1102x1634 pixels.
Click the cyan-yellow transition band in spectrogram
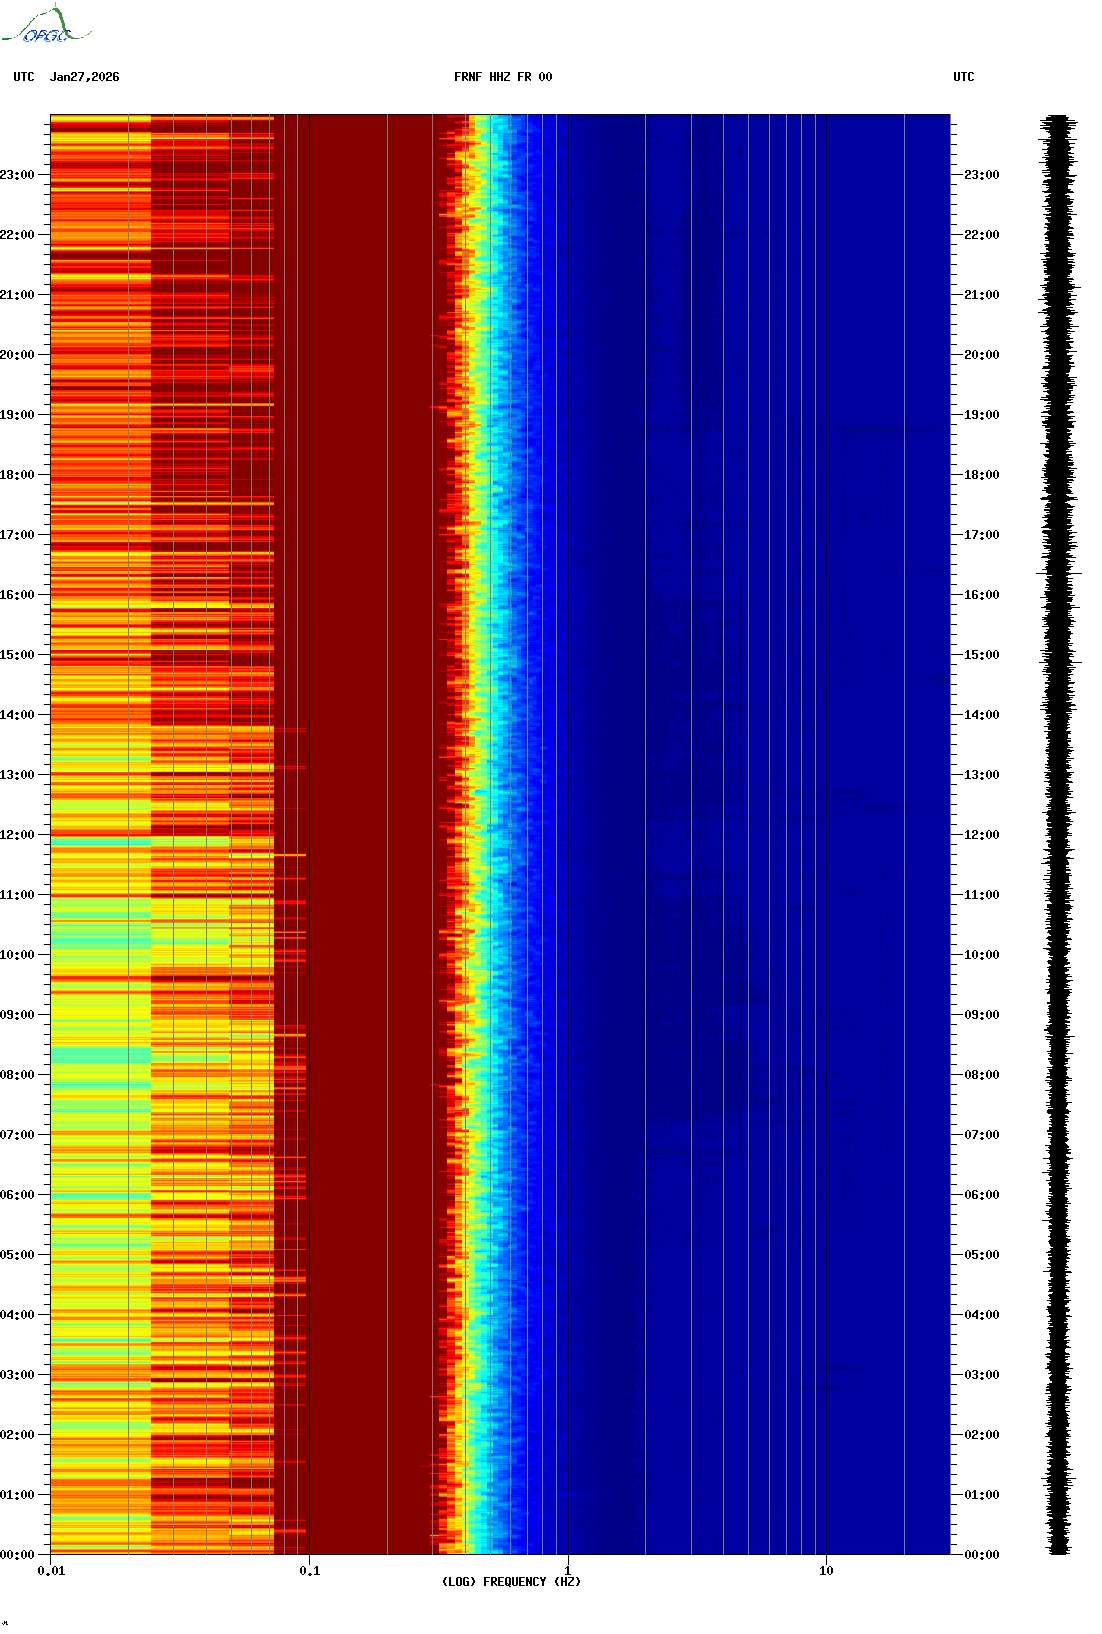(x=482, y=835)
